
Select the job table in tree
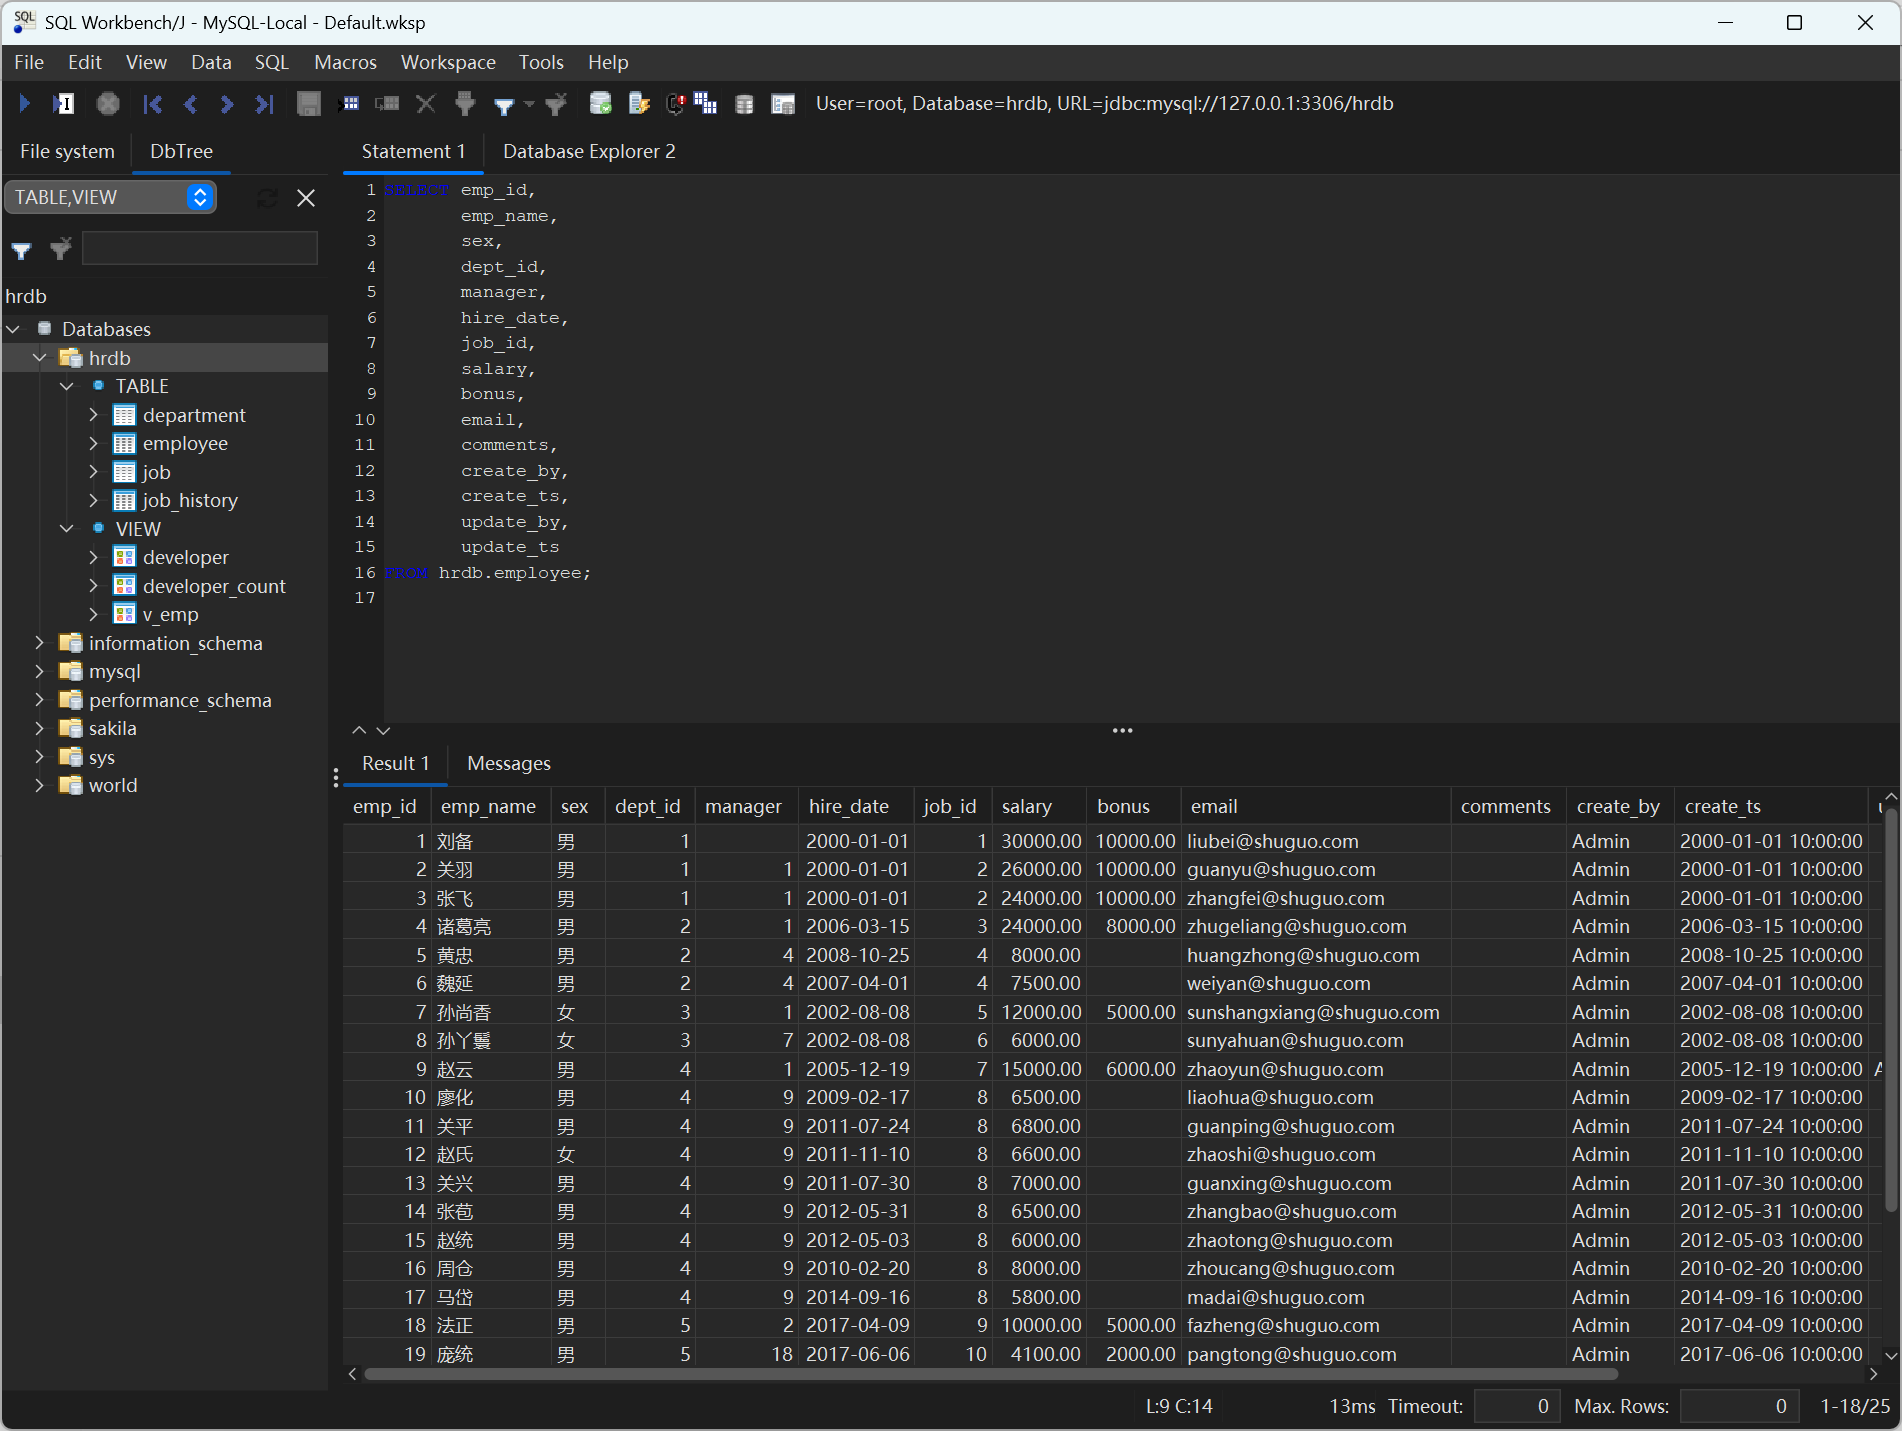(x=156, y=472)
